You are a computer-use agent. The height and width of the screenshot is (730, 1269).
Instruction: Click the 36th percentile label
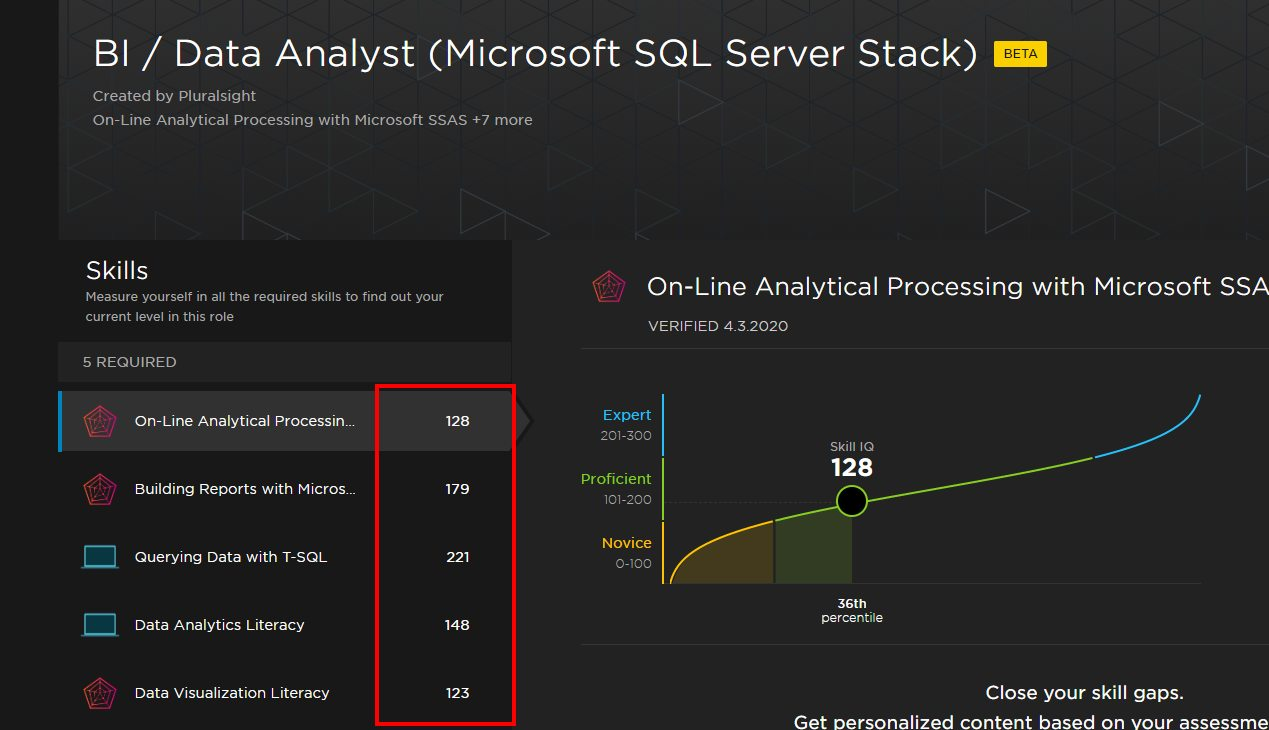pos(852,610)
